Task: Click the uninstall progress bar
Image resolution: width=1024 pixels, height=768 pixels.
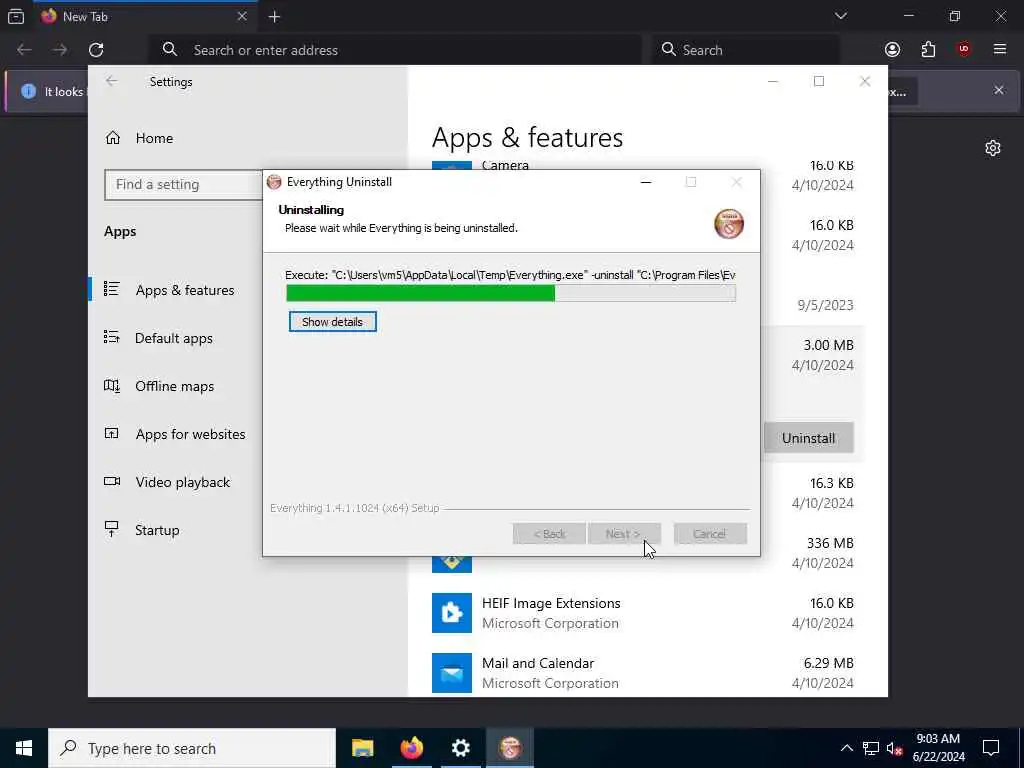Action: point(511,293)
